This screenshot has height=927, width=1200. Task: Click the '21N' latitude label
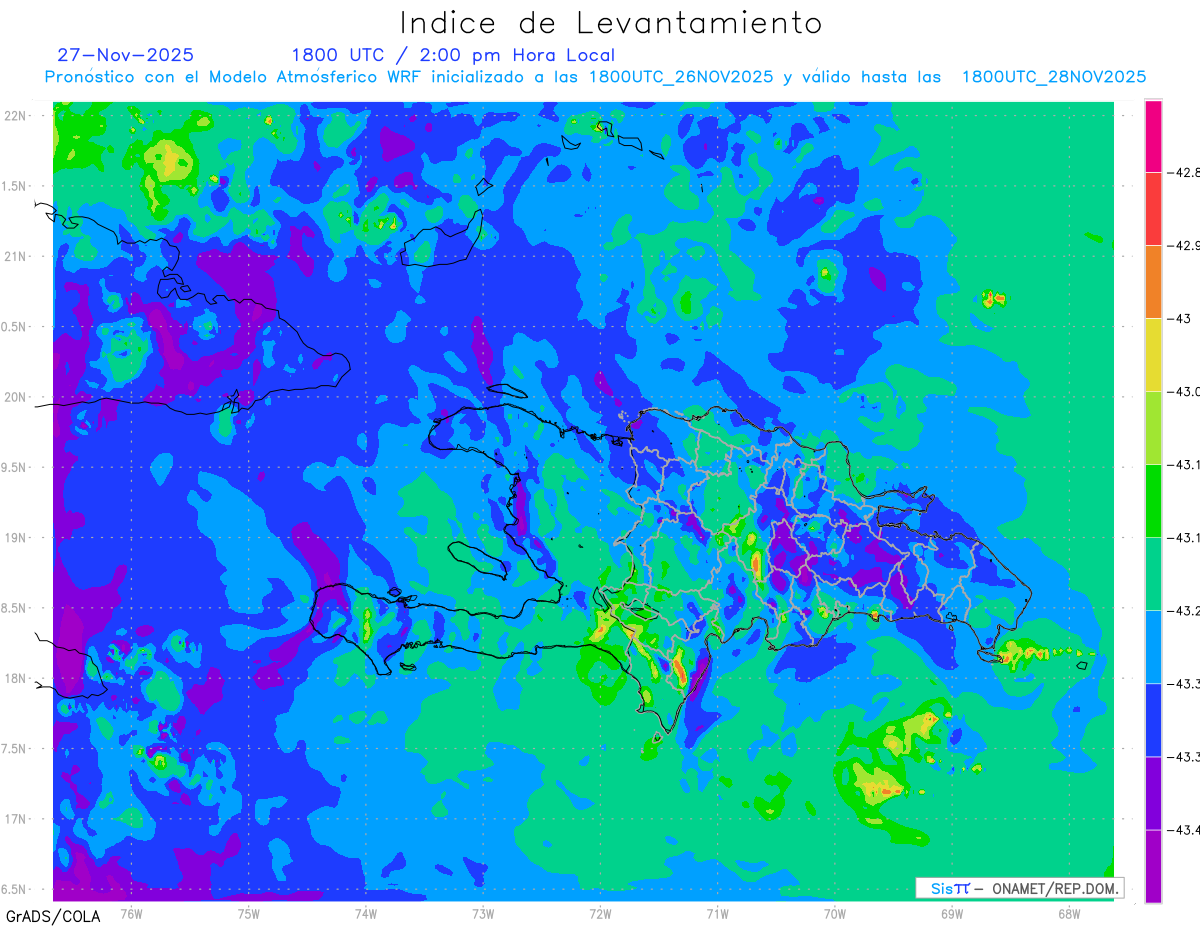(x=16, y=256)
